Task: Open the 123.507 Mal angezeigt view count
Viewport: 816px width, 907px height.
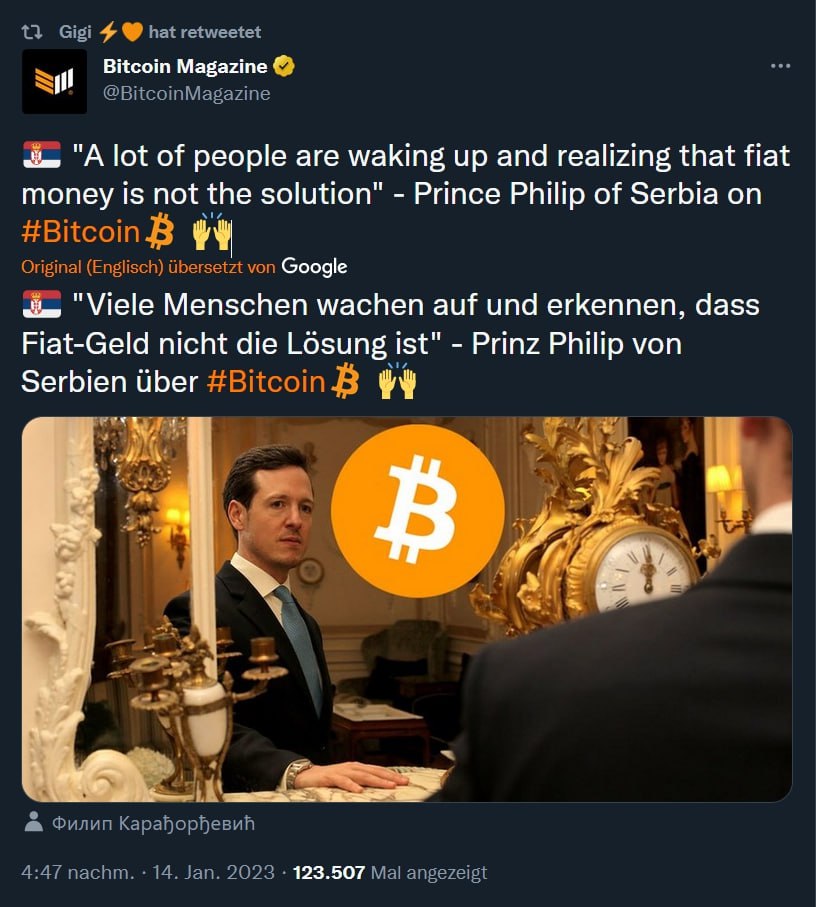Action: [390, 872]
